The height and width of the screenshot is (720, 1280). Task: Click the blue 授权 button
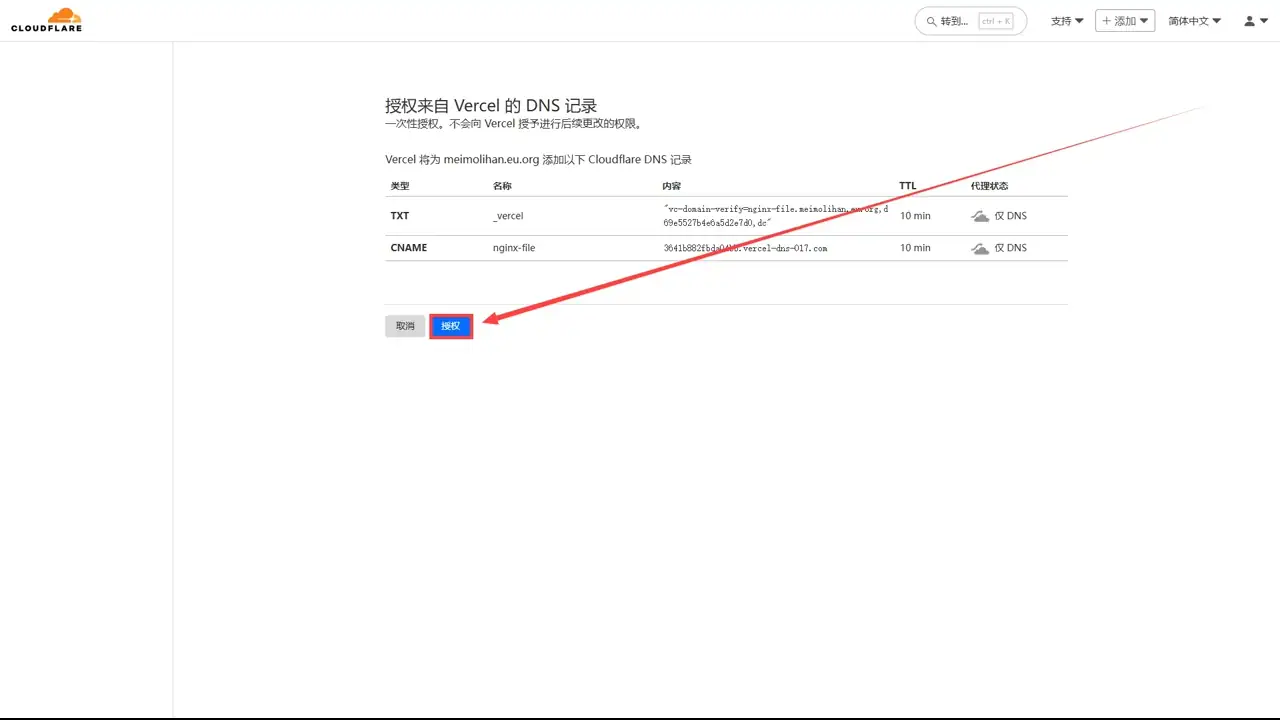pos(451,326)
